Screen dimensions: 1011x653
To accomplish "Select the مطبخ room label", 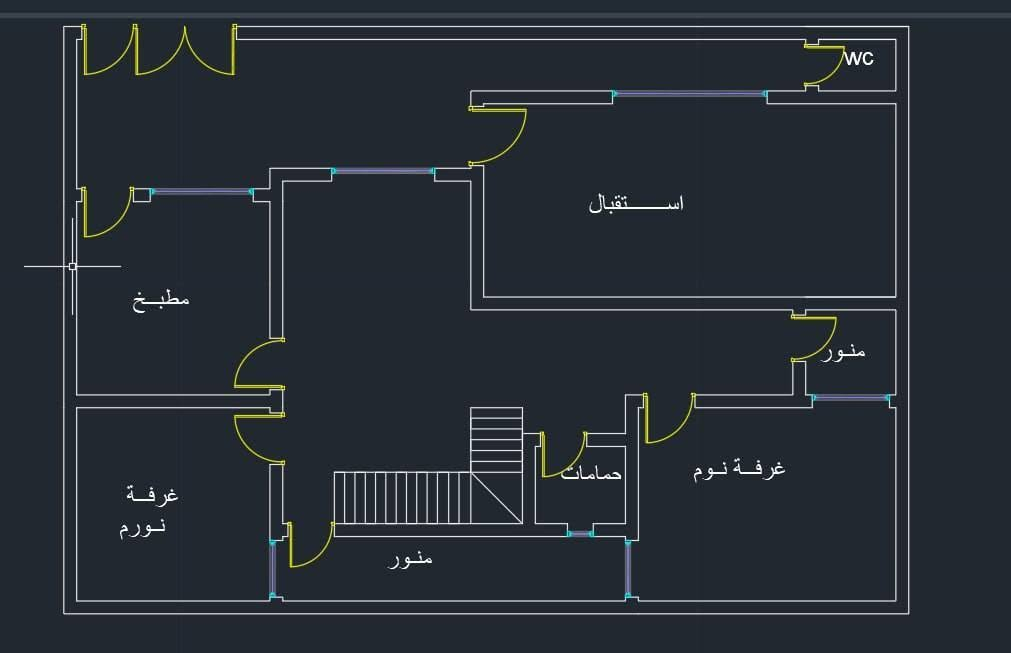I will tap(161, 300).
